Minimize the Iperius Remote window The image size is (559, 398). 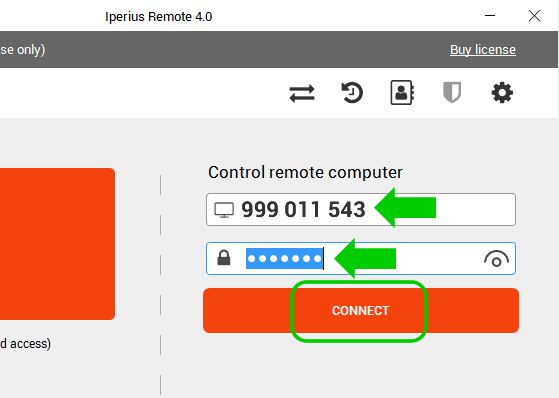click(490, 16)
